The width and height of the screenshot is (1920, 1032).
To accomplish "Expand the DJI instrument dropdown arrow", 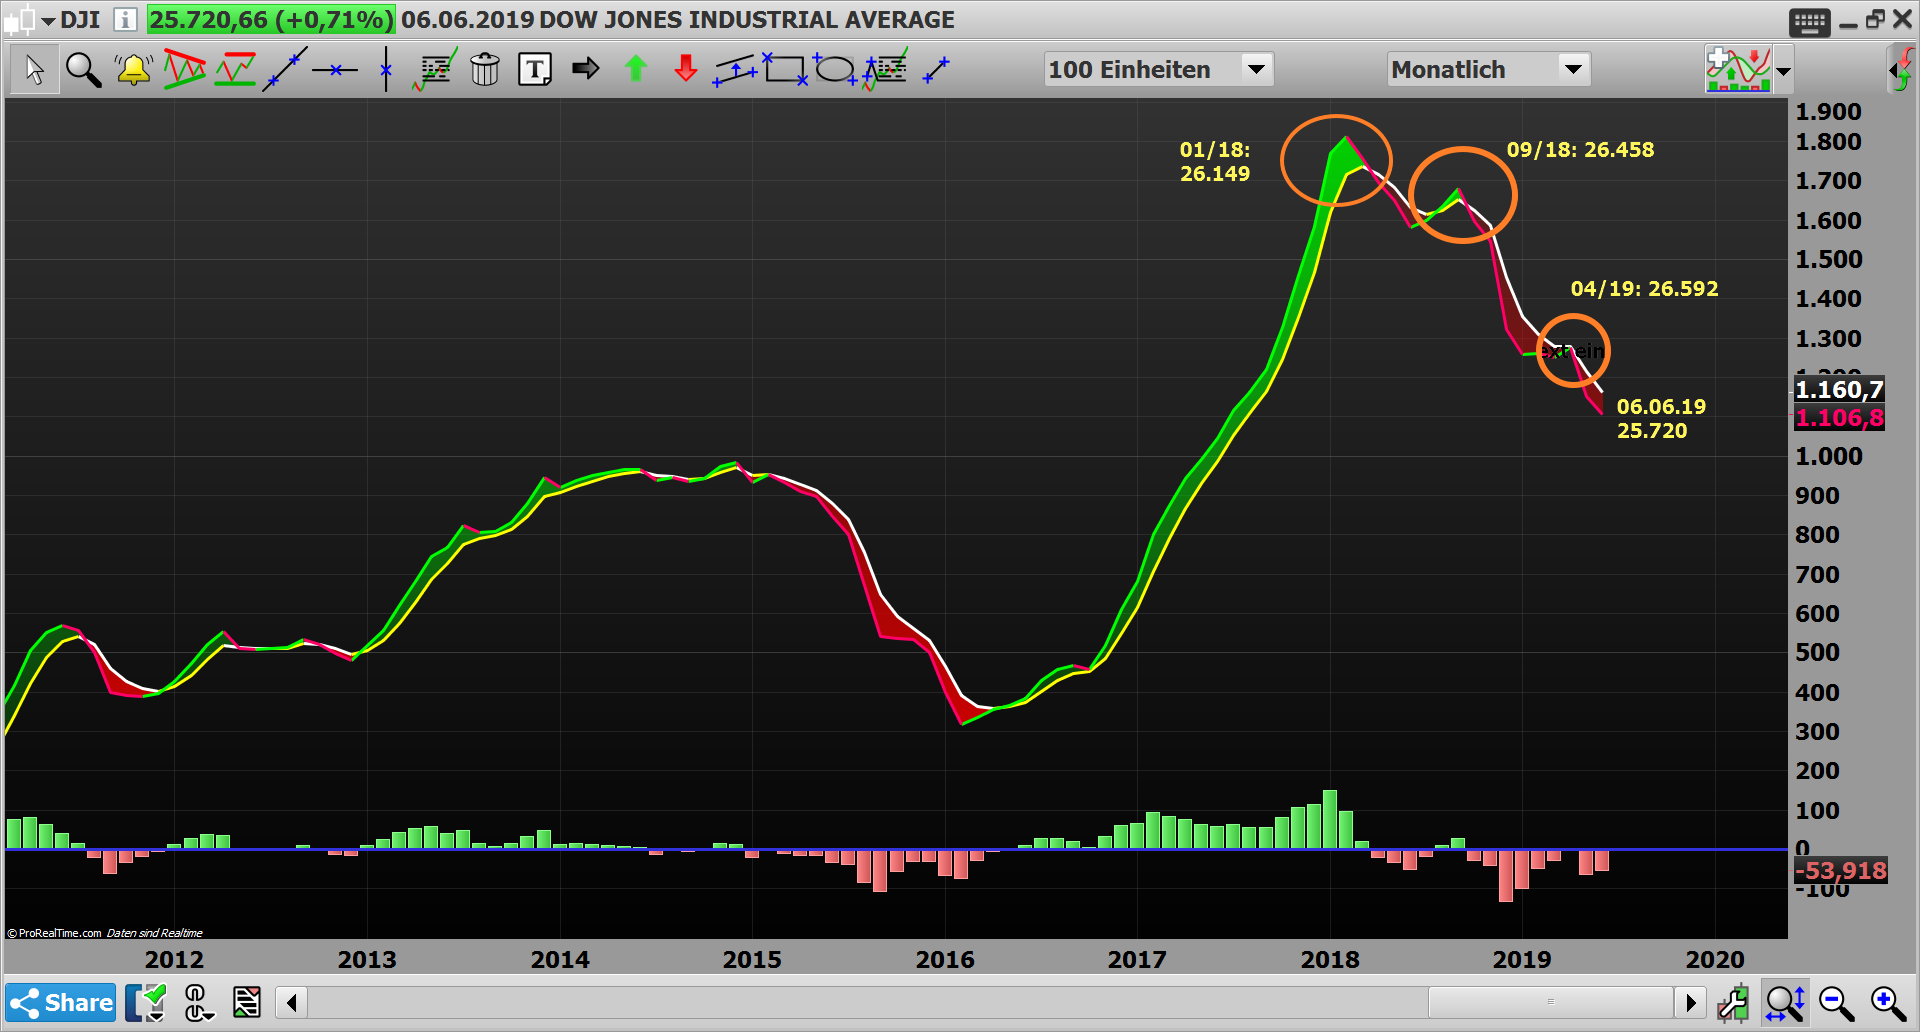I will pos(48,20).
